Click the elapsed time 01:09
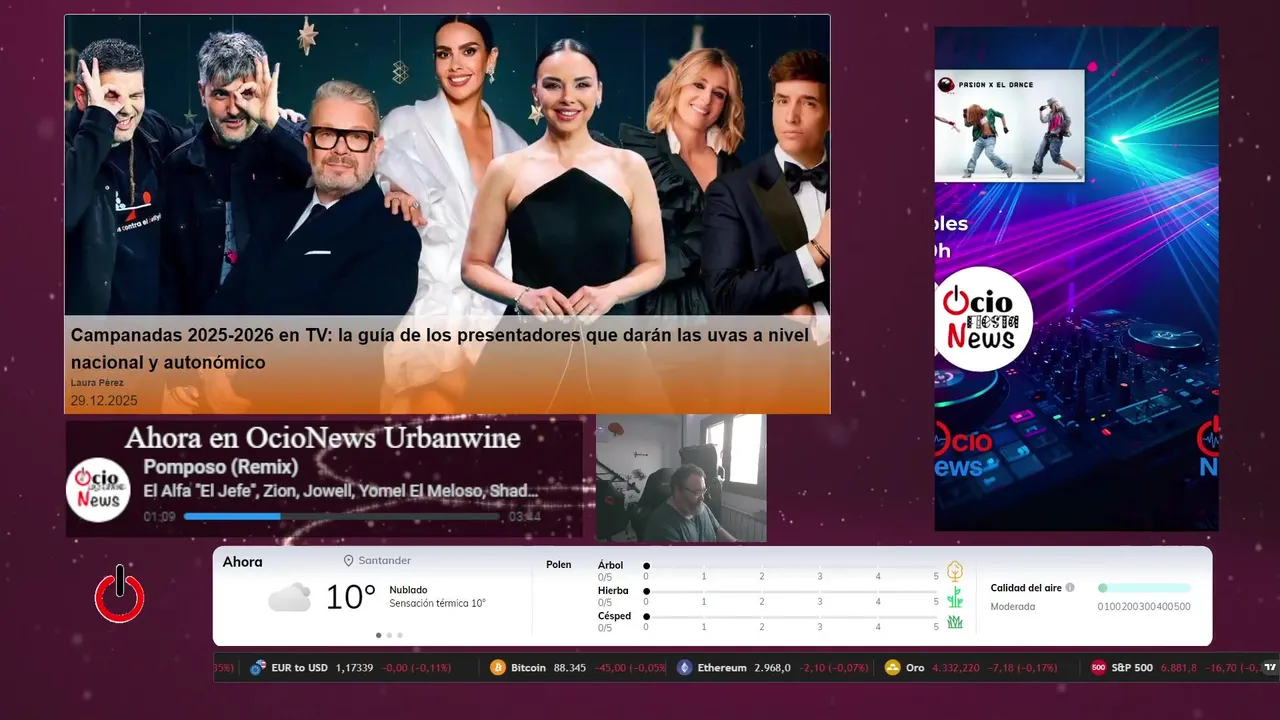This screenshot has height=720, width=1280. click(160, 517)
